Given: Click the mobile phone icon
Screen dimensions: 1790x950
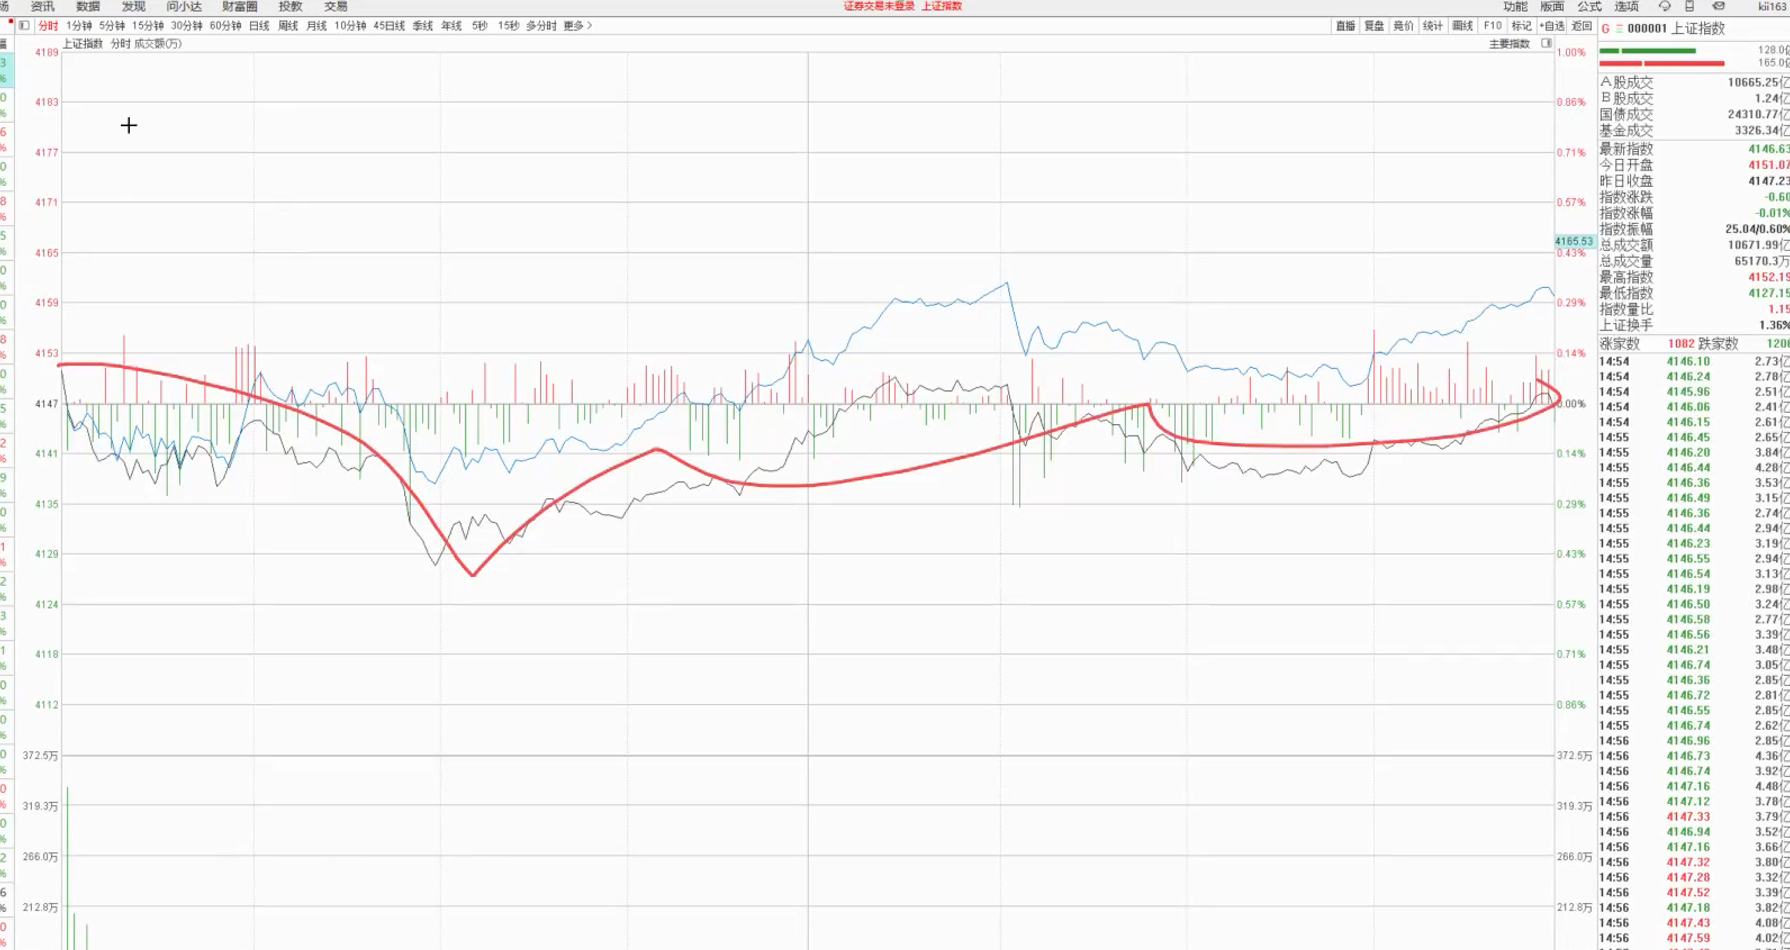Looking at the screenshot, I should [1690, 7].
